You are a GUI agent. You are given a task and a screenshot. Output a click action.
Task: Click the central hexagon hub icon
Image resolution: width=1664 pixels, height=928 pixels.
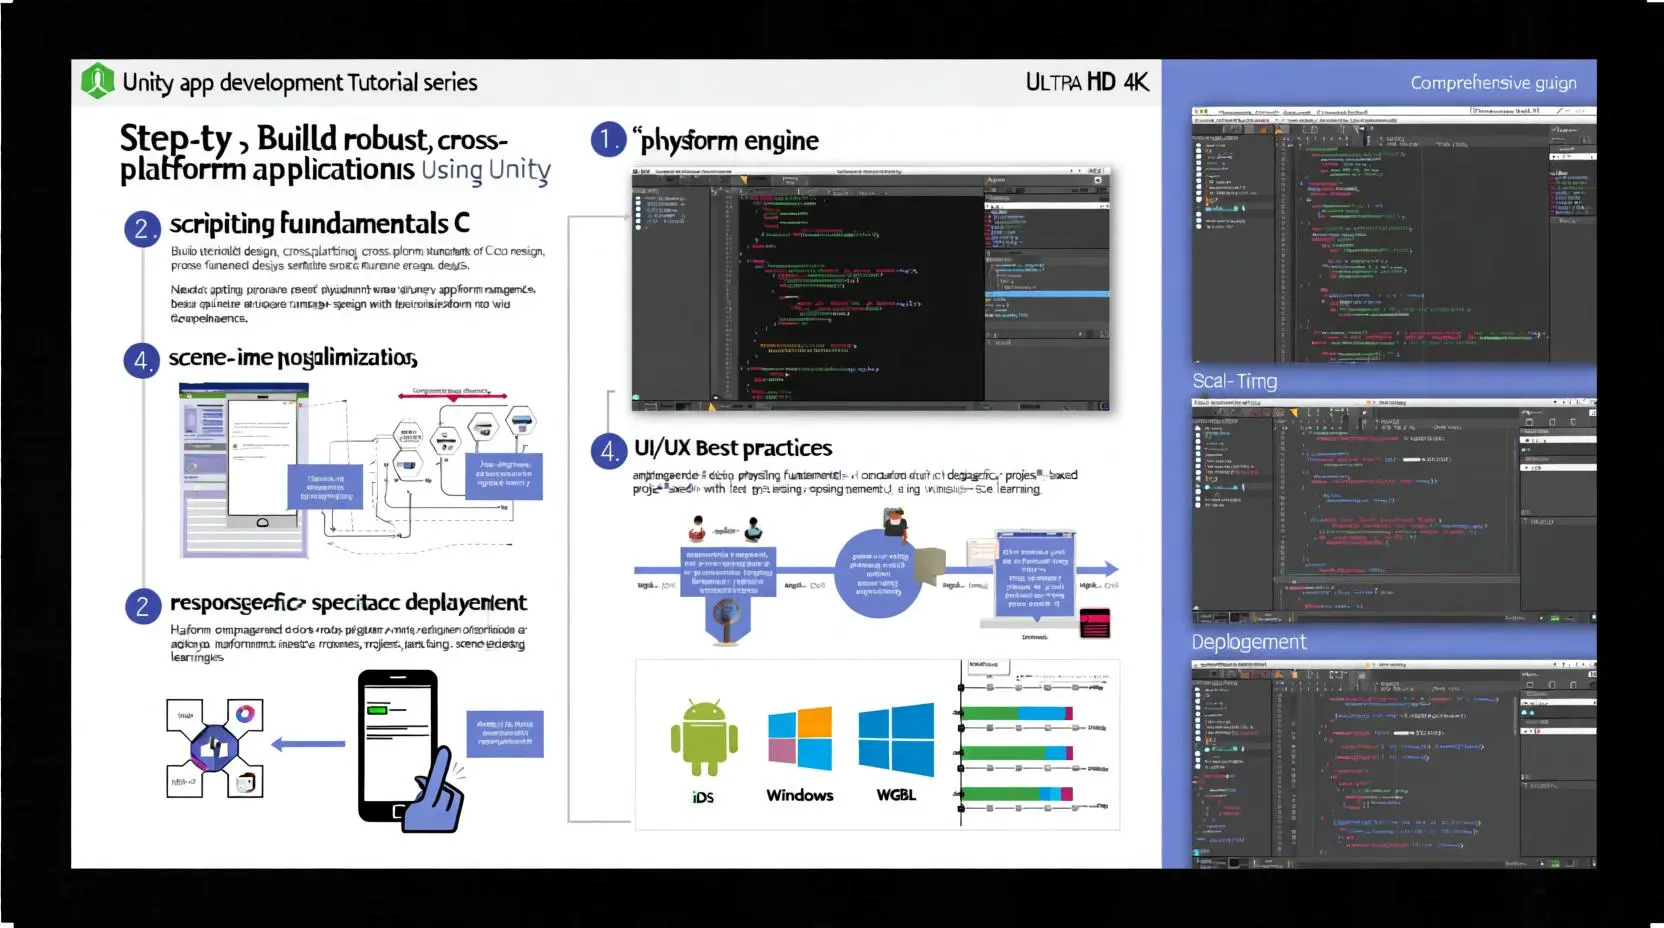(215, 747)
